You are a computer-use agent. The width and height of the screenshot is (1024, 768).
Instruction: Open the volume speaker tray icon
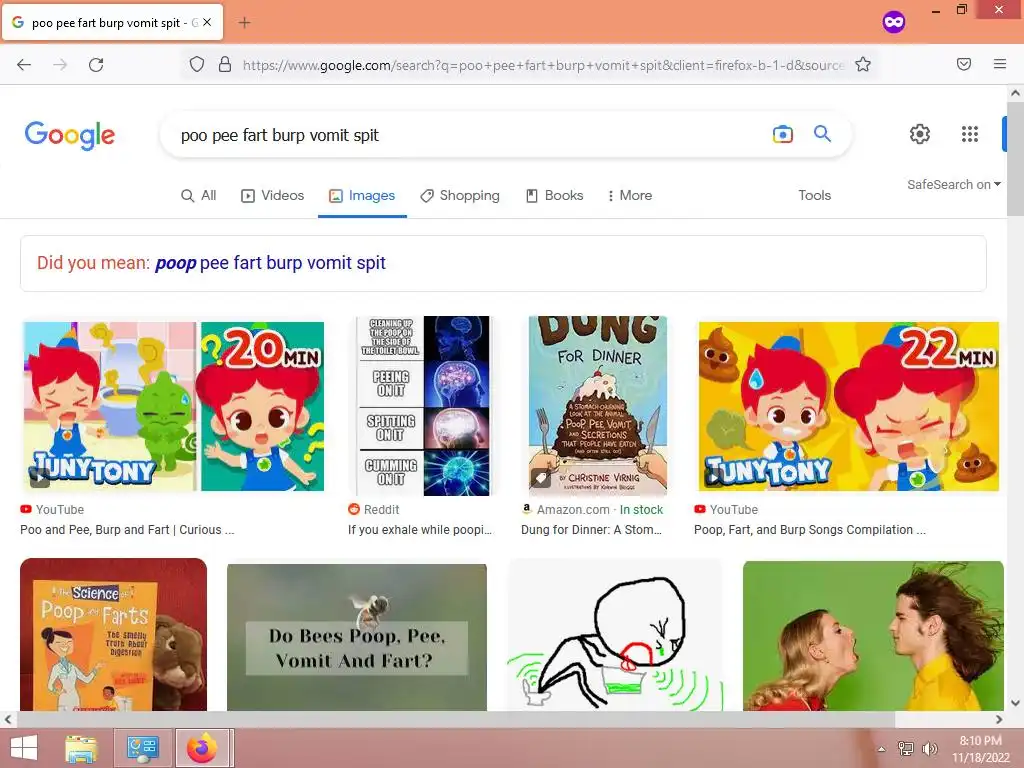pyautogui.click(x=929, y=749)
